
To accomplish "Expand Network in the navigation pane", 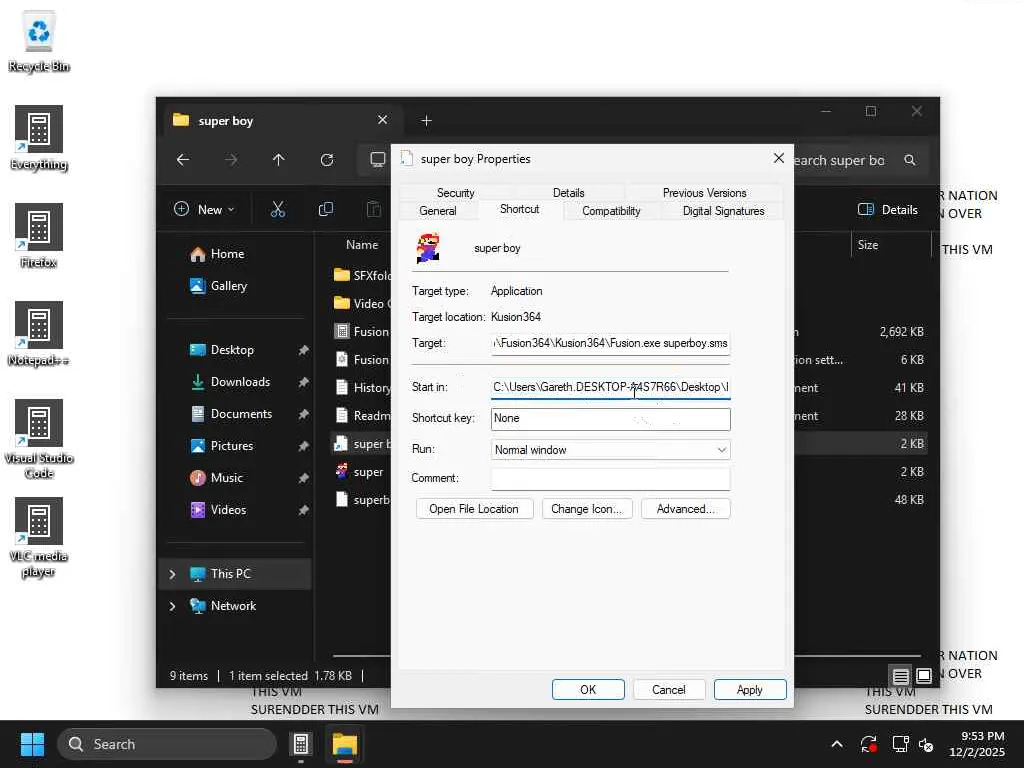I will [172, 606].
